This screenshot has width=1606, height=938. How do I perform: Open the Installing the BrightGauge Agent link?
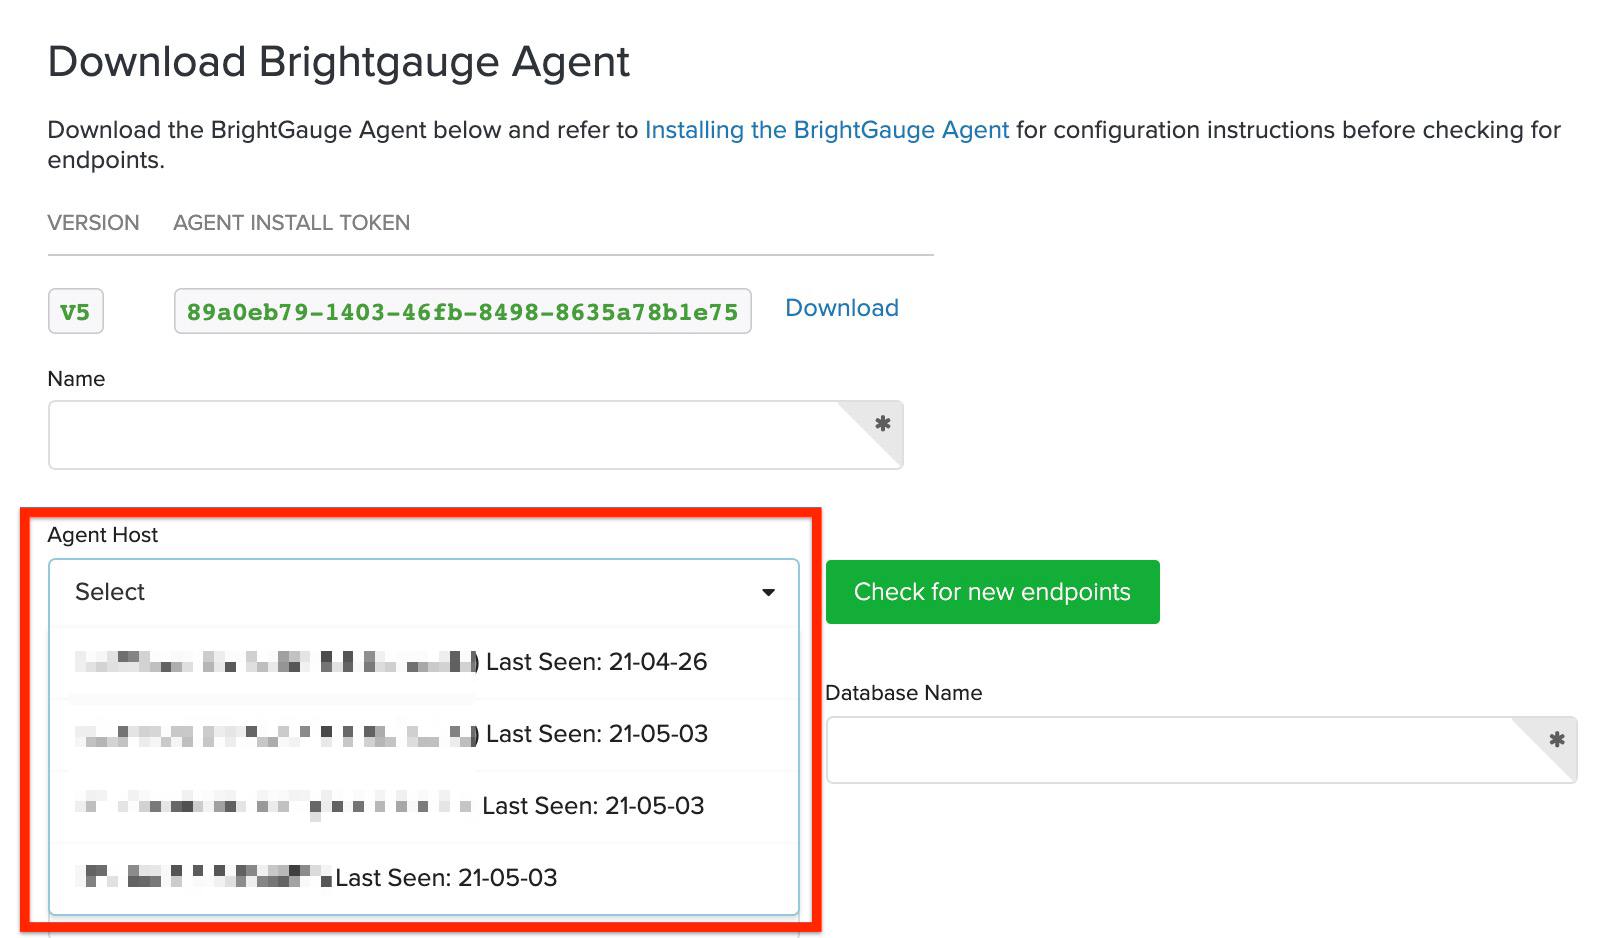click(827, 130)
